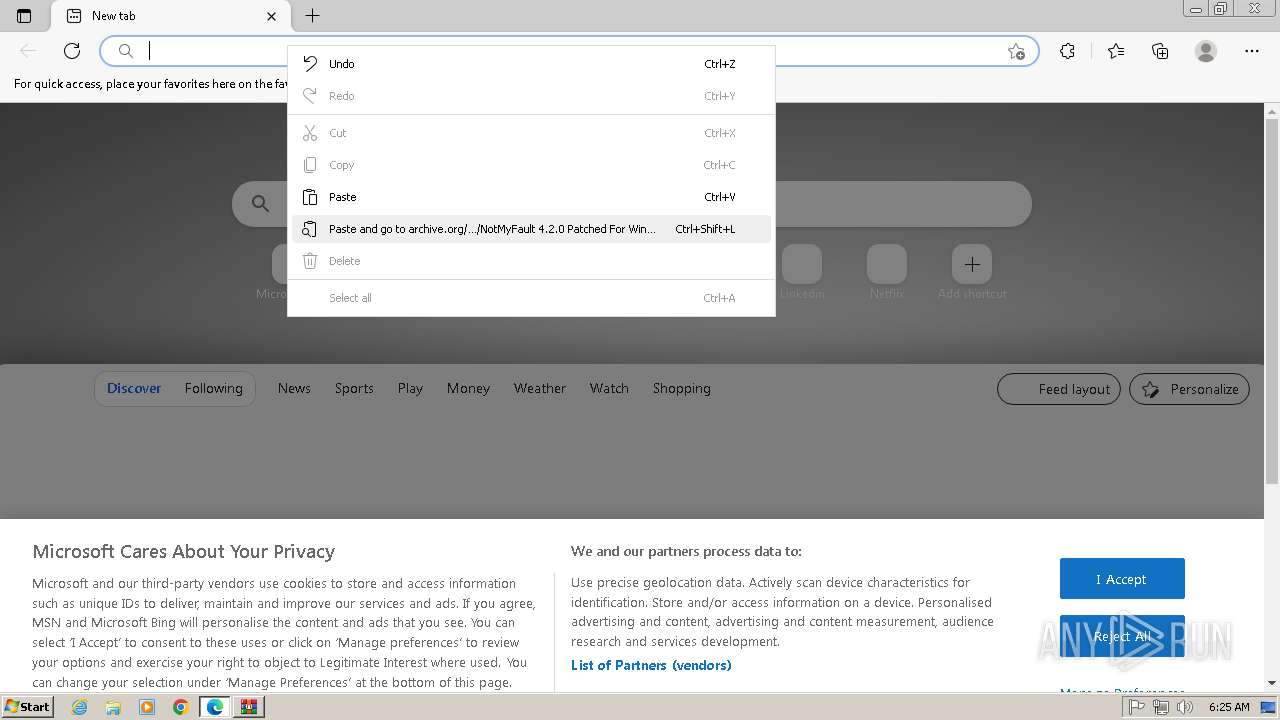The height and width of the screenshot is (720, 1280).
Task: Open the Shopping category
Action: tap(682, 388)
